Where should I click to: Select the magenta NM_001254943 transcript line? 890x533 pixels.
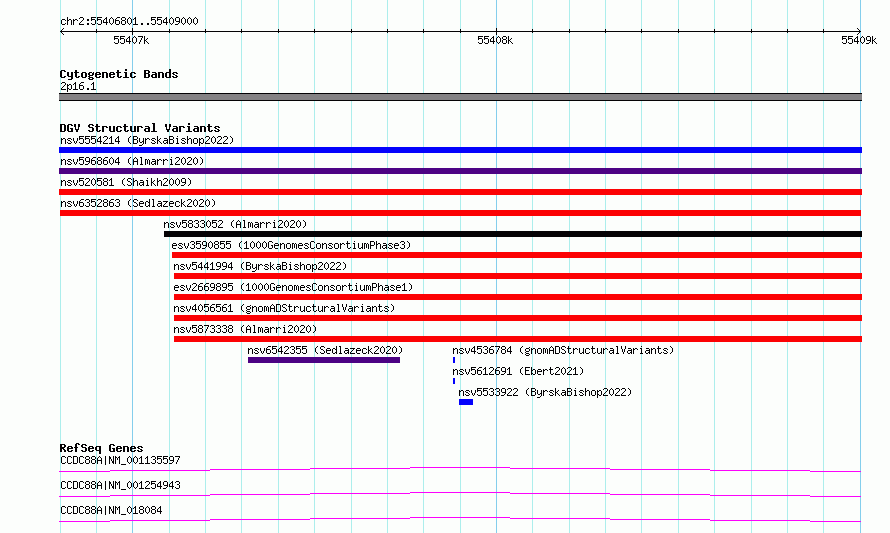pyautogui.click(x=460, y=494)
